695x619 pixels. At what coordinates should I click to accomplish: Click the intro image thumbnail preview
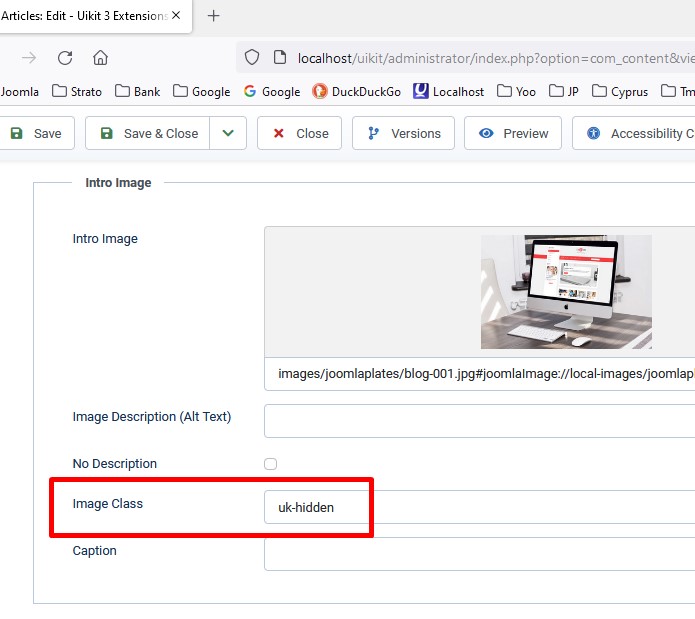coord(566,292)
